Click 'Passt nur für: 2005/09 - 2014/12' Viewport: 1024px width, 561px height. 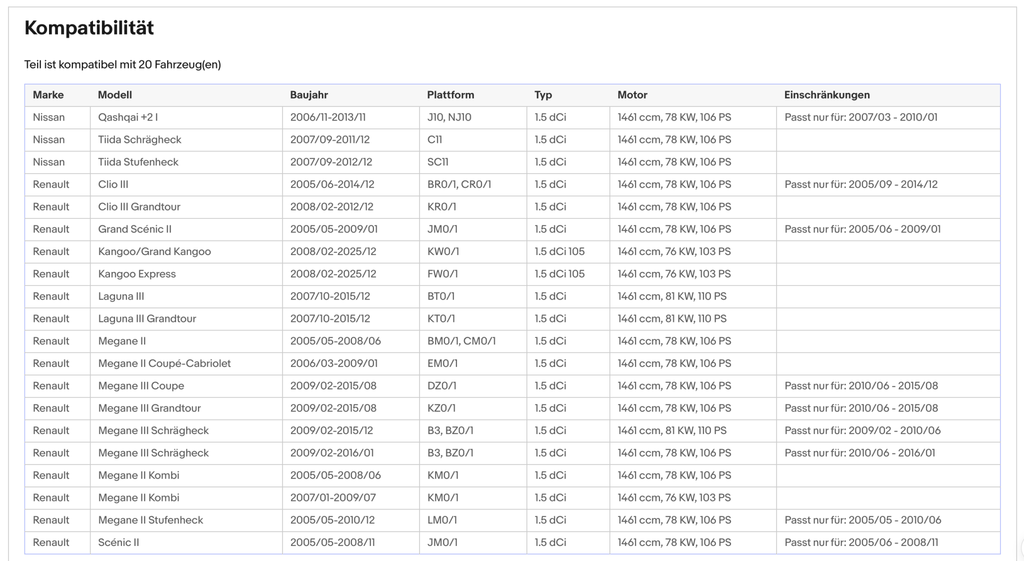[x=861, y=184]
